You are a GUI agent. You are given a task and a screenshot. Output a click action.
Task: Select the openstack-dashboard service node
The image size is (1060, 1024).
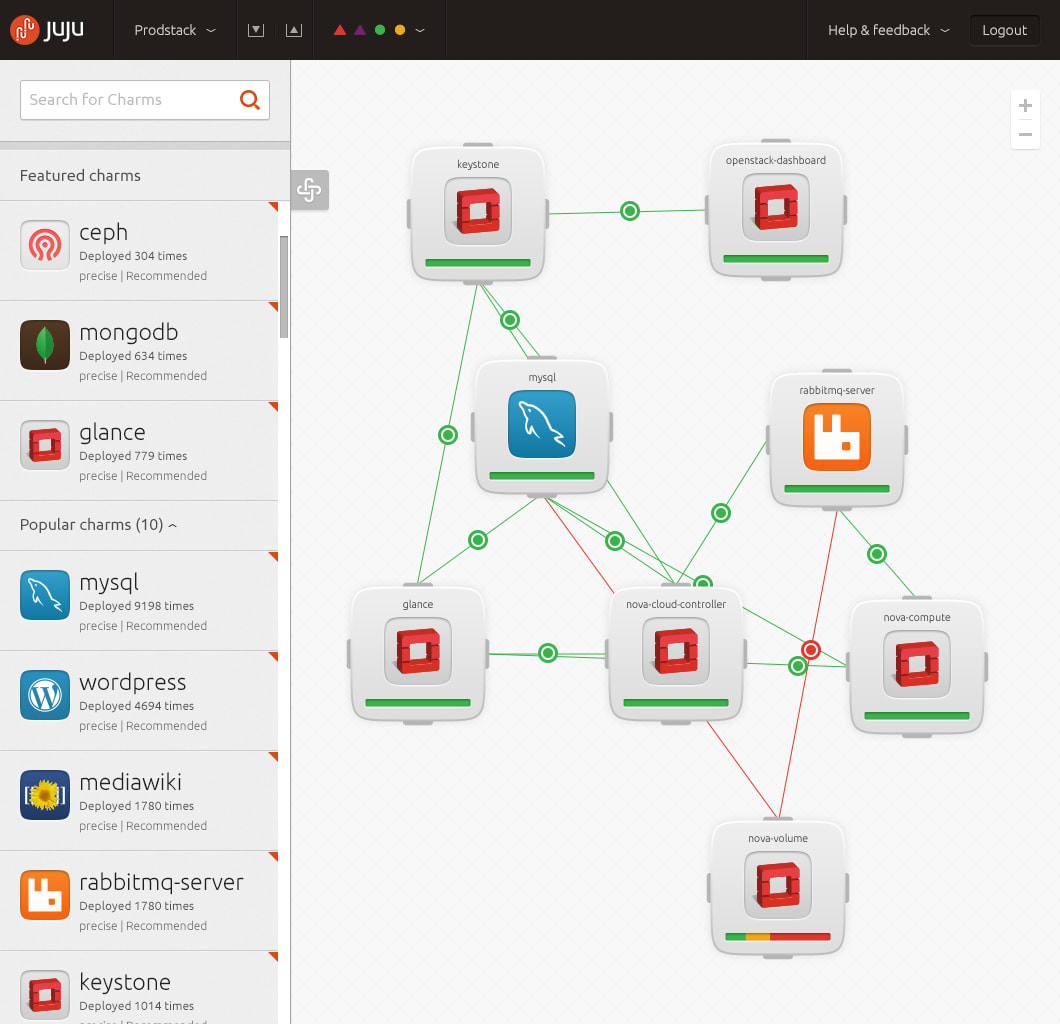(775, 210)
